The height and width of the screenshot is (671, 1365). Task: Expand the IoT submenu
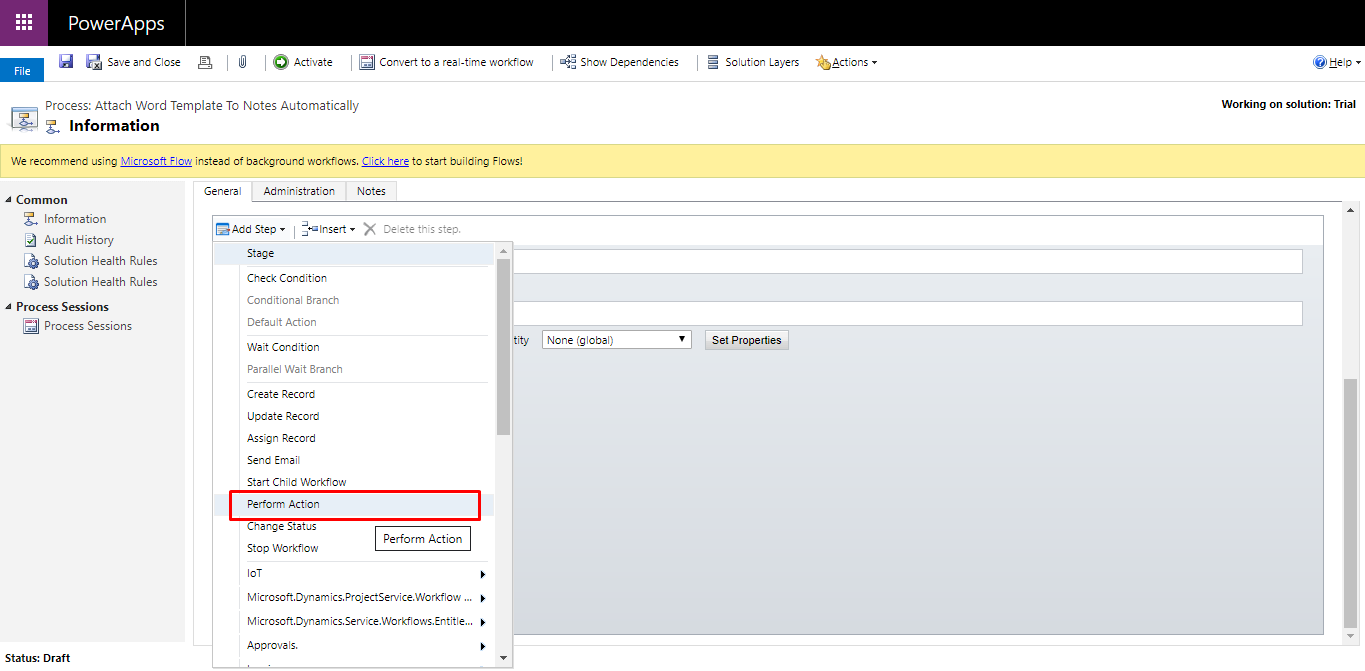(354, 574)
